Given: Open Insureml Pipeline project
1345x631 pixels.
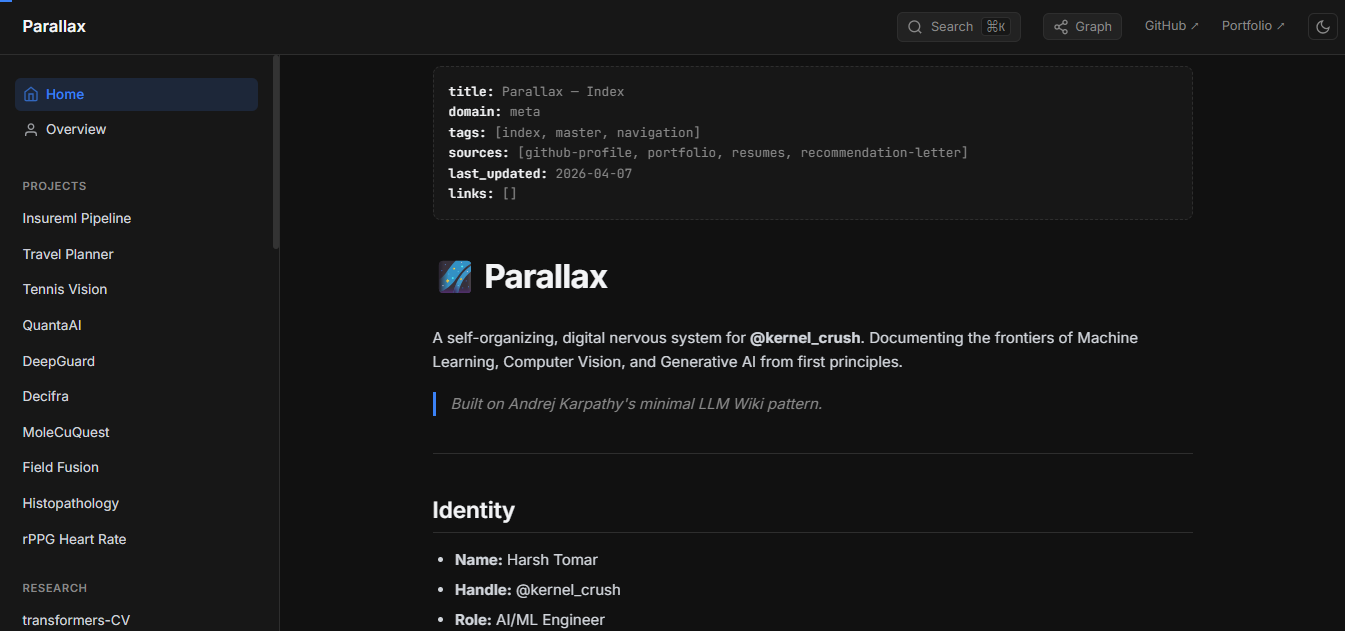Looking at the screenshot, I should 77,218.
